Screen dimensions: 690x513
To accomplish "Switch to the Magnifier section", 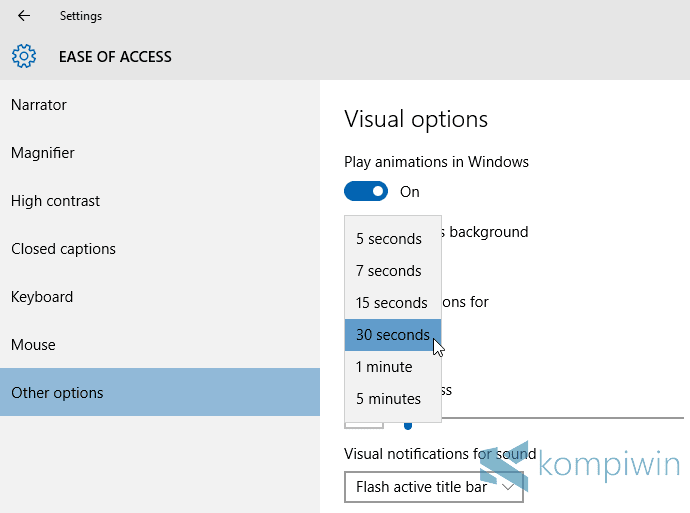I will [43, 153].
